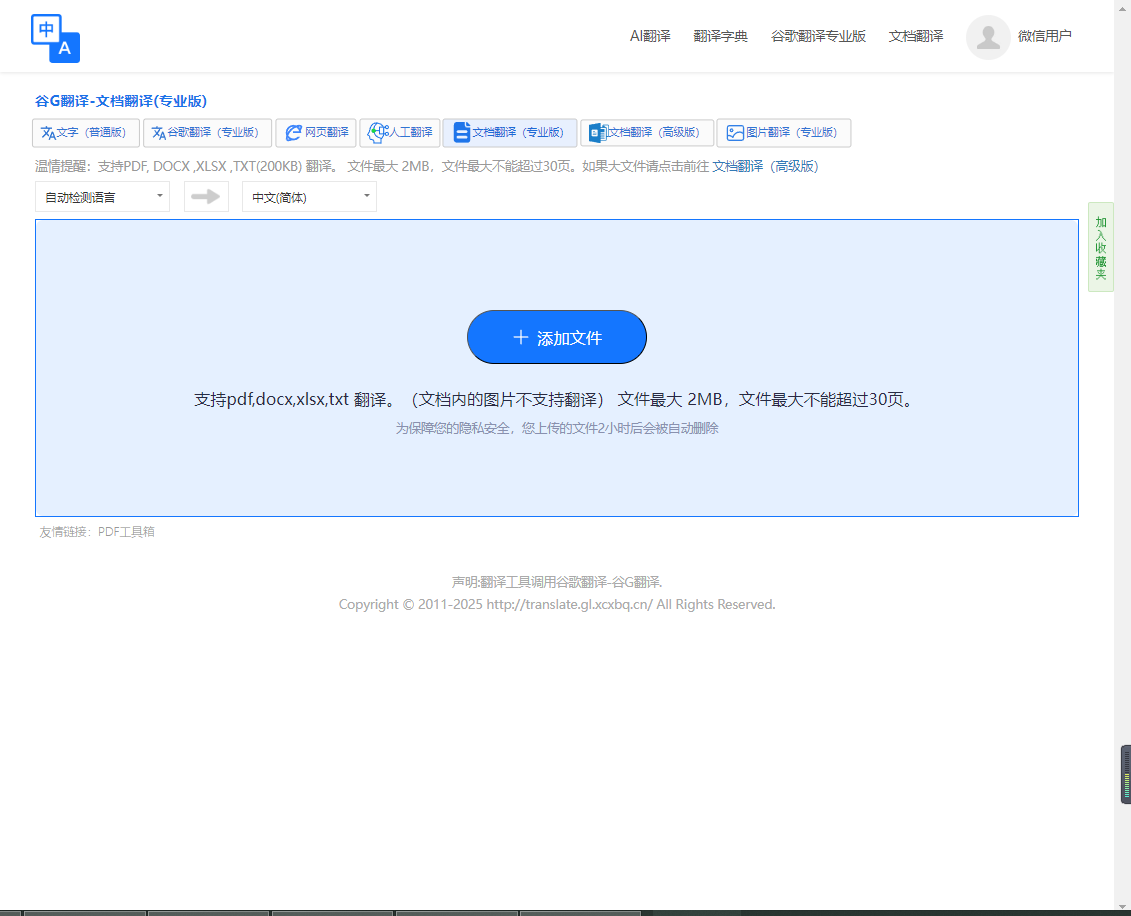Click the translator logo icon
Viewport: 1131px width, 916px height.
click(55, 39)
